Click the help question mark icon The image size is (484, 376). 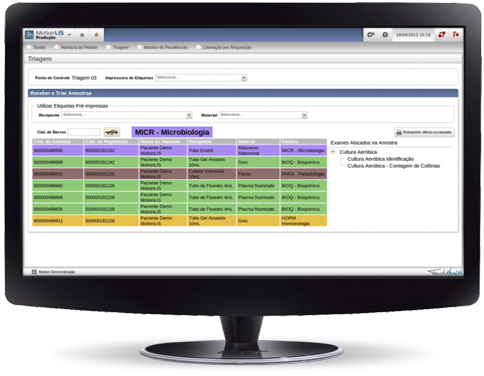tap(385, 34)
